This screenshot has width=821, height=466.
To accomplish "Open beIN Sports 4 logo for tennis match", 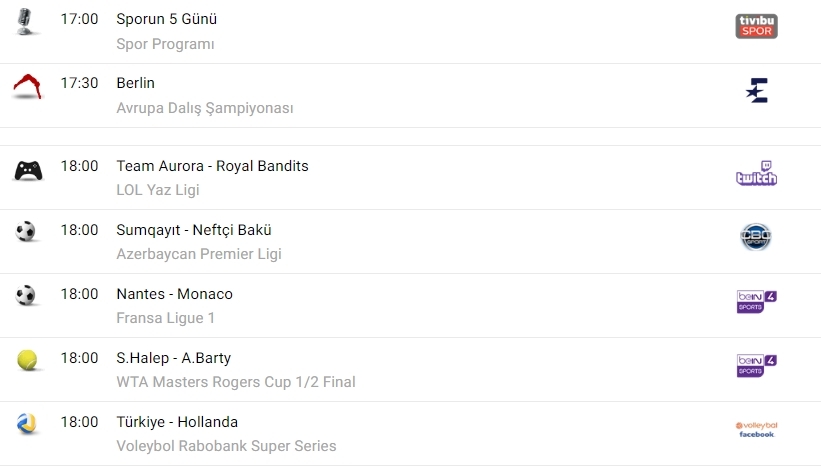I will [756, 365].
